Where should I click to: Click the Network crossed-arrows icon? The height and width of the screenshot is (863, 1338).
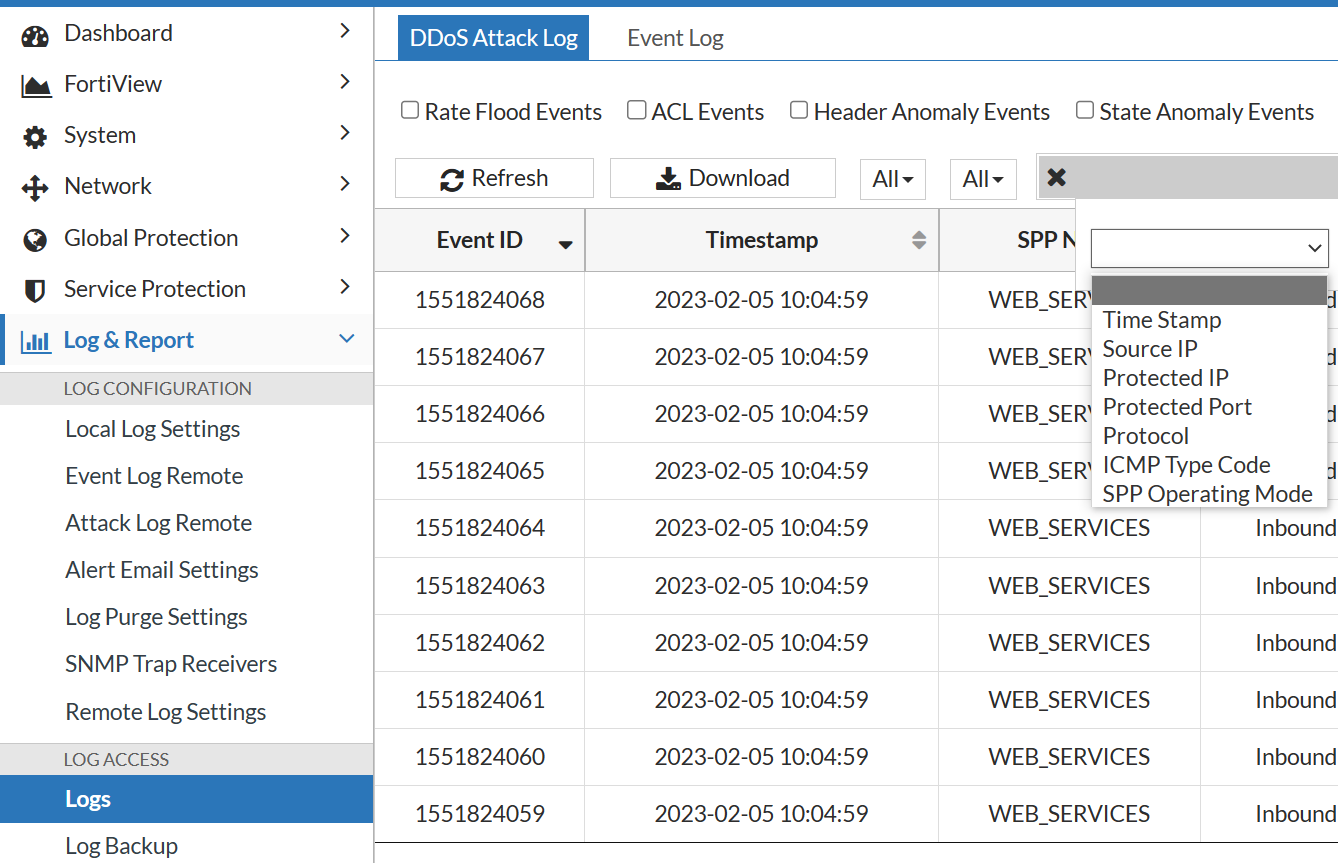[35, 186]
